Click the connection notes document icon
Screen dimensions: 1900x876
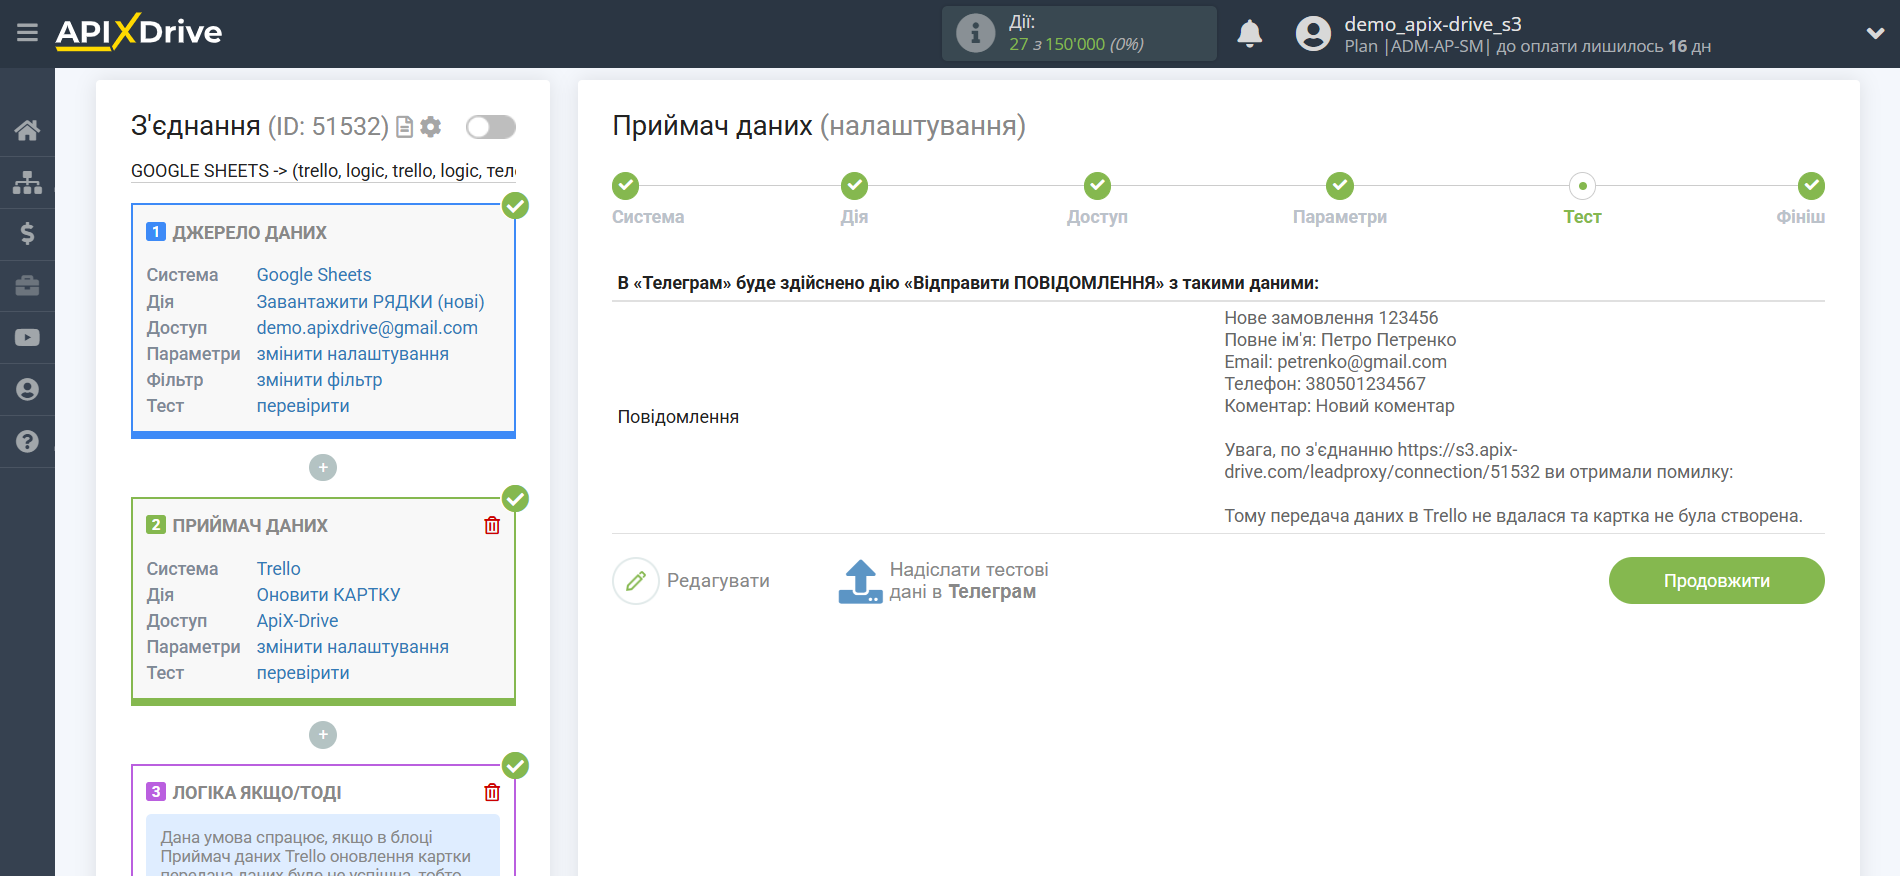point(404,127)
